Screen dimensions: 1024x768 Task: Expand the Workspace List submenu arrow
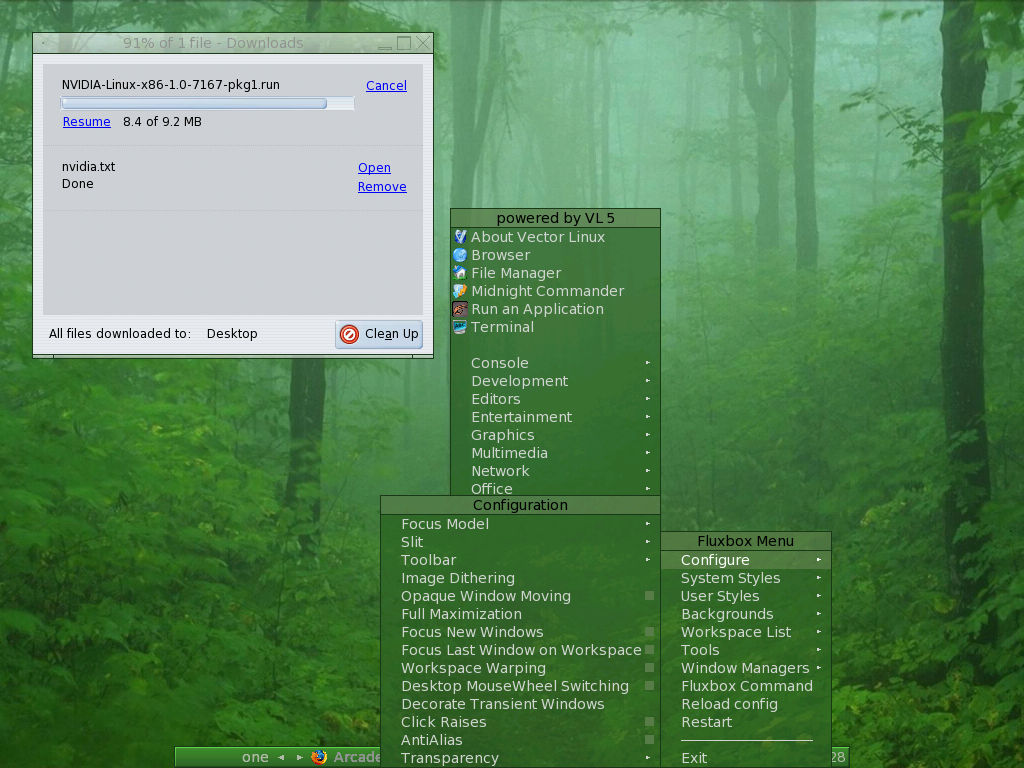819,632
